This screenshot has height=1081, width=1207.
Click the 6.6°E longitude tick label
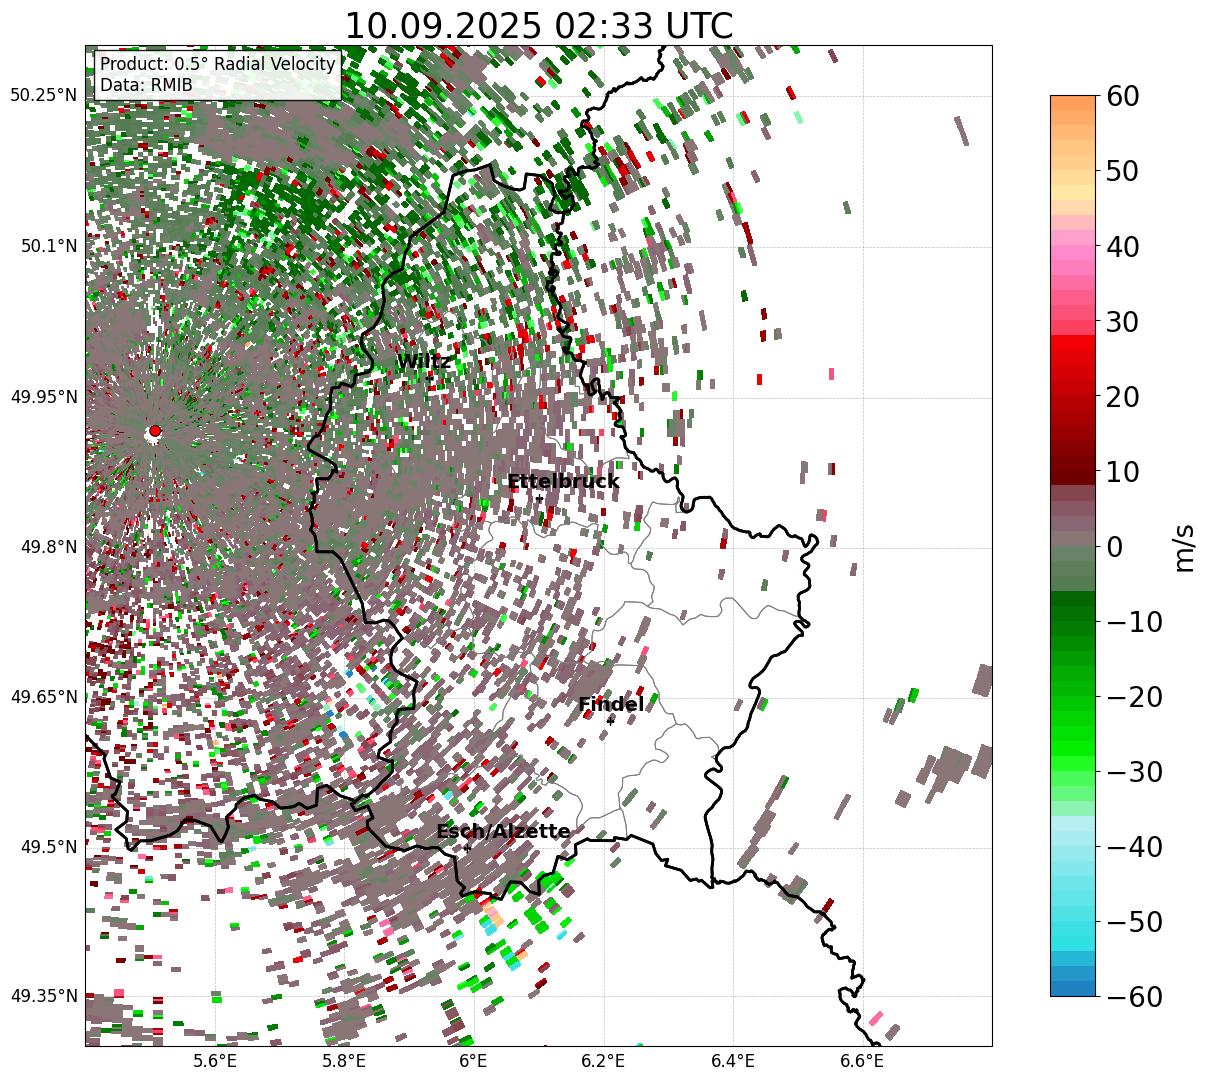(x=862, y=1062)
